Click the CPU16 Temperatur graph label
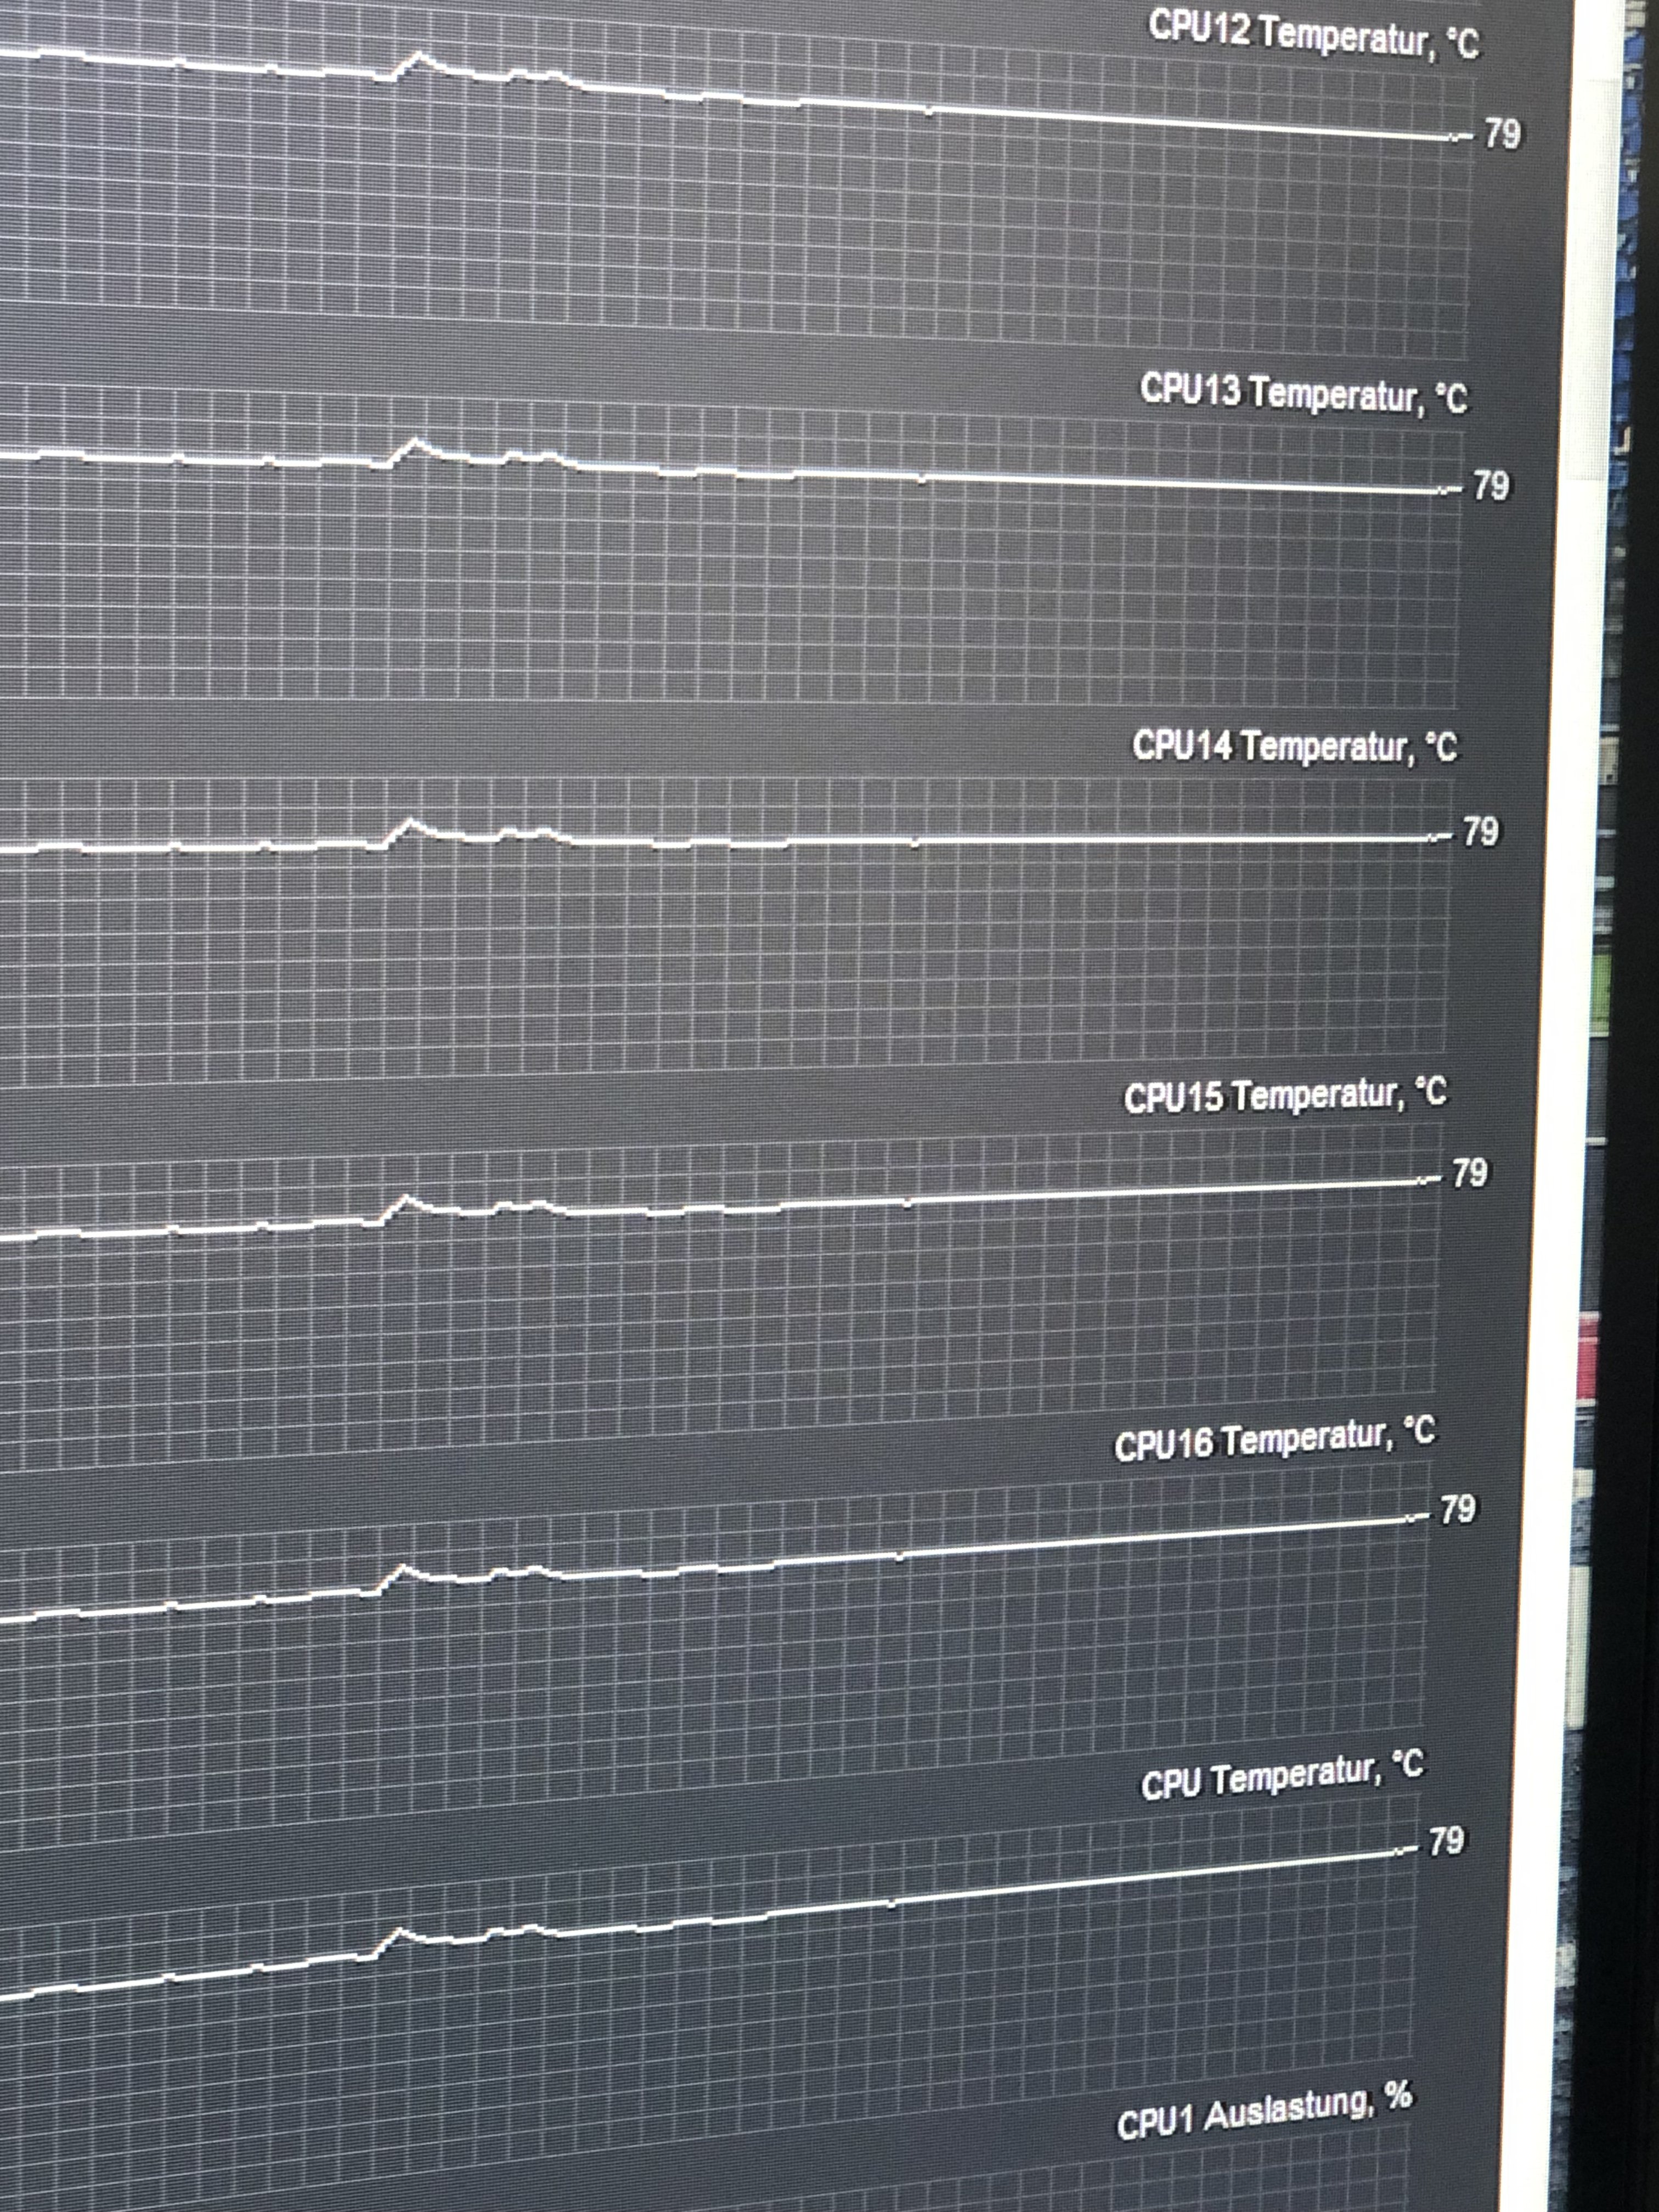 tap(1274, 1439)
